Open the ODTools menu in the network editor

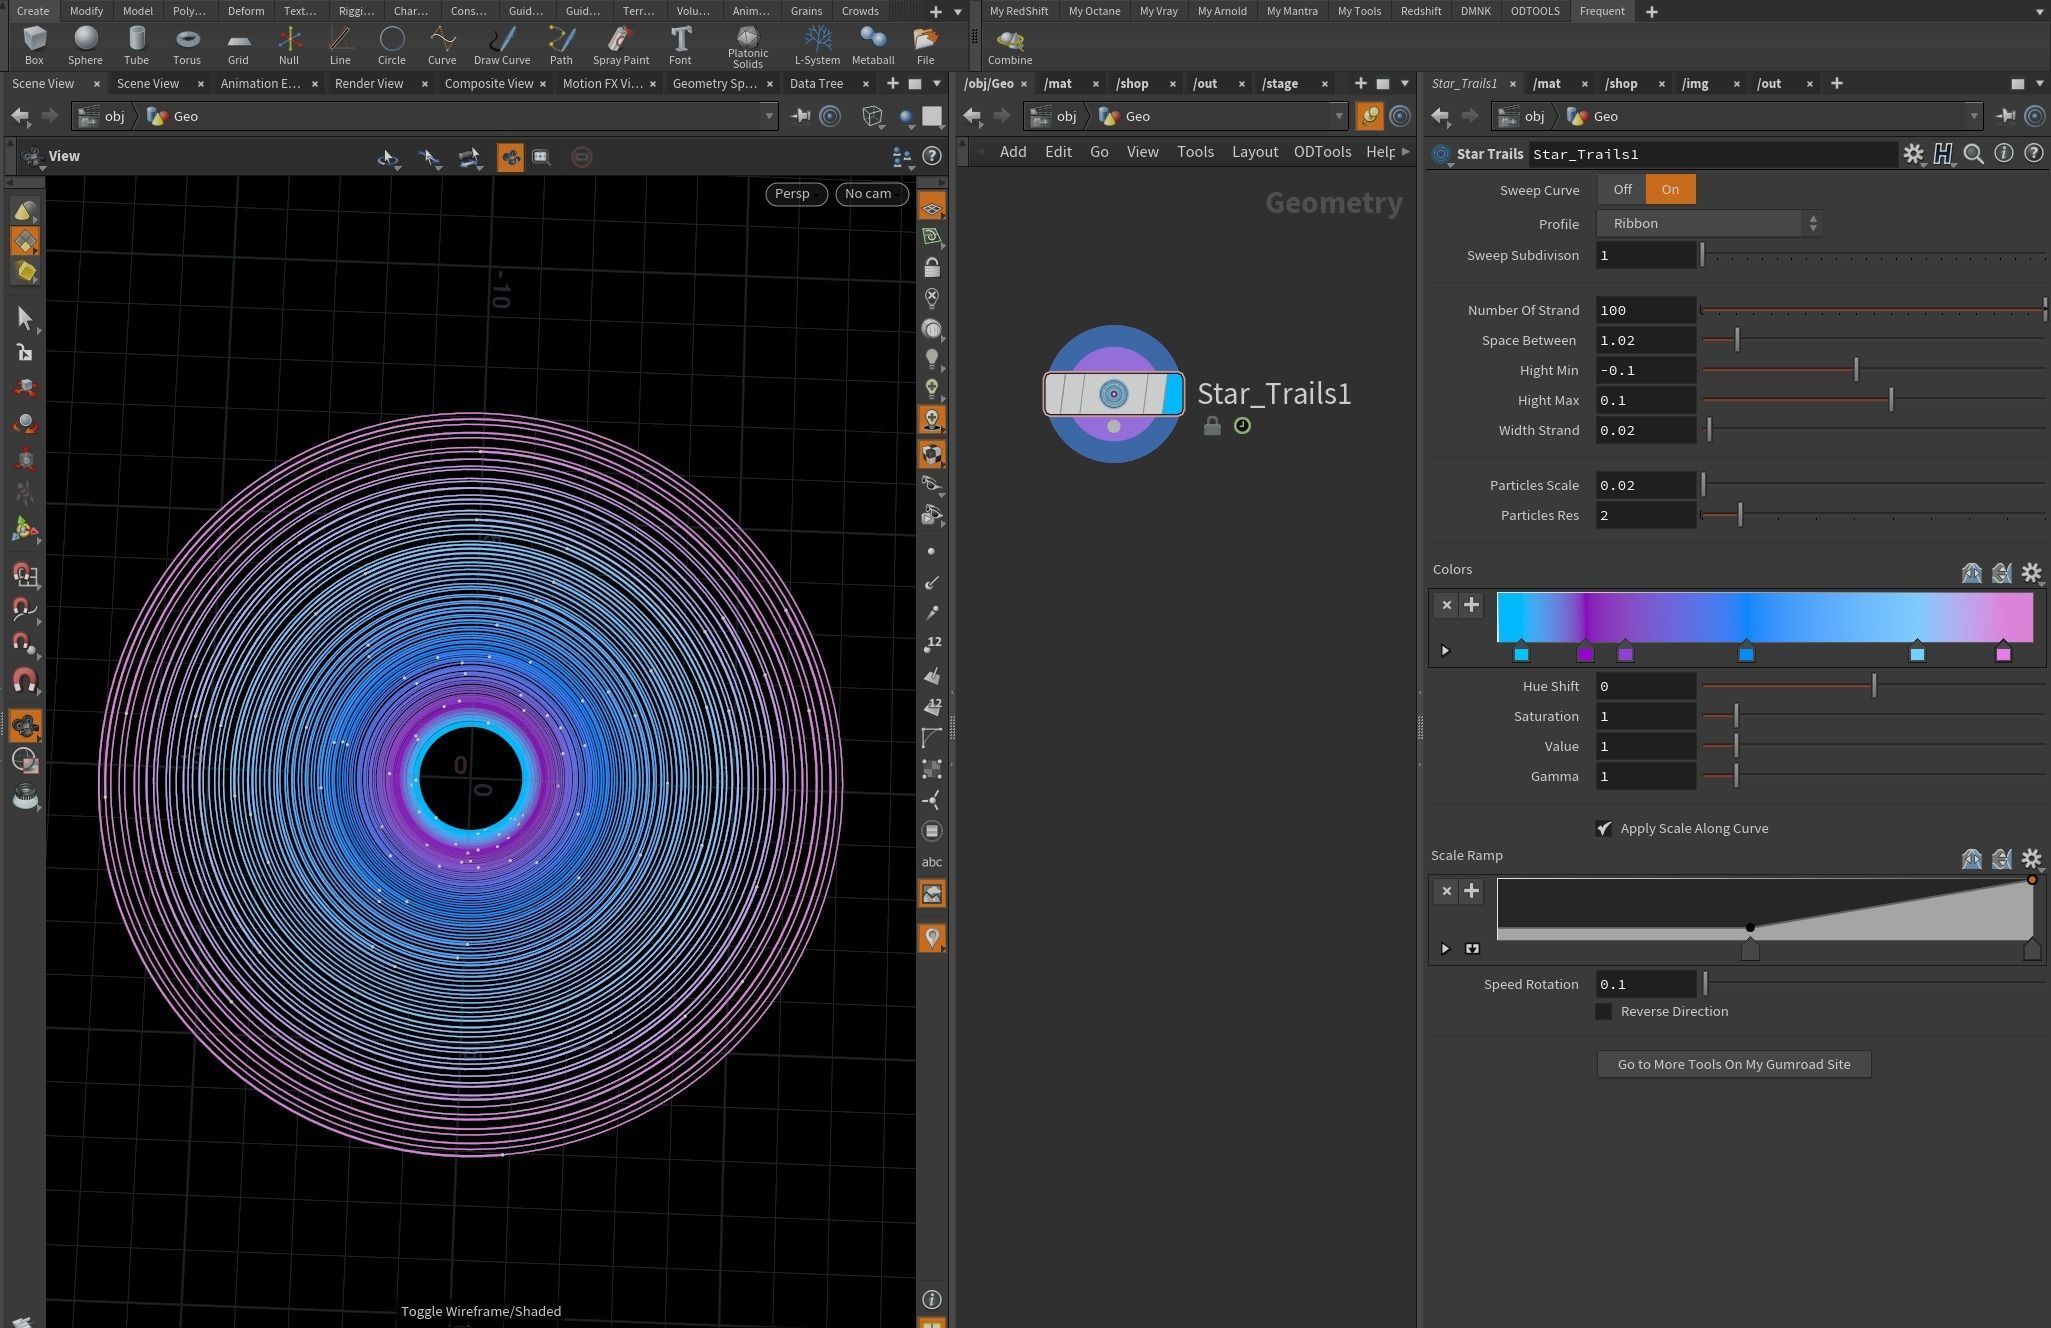pyautogui.click(x=1322, y=151)
